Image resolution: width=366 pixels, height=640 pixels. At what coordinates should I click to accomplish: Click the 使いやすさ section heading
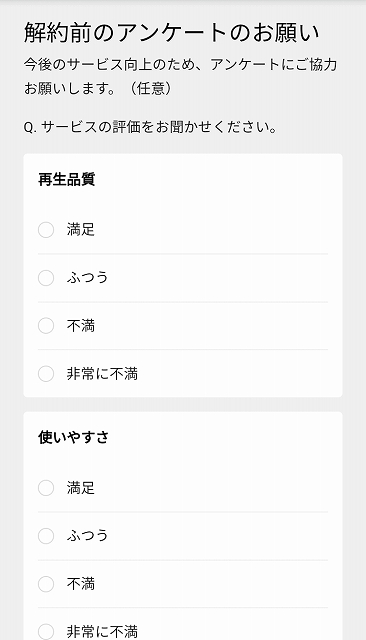(x=73, y=437)
